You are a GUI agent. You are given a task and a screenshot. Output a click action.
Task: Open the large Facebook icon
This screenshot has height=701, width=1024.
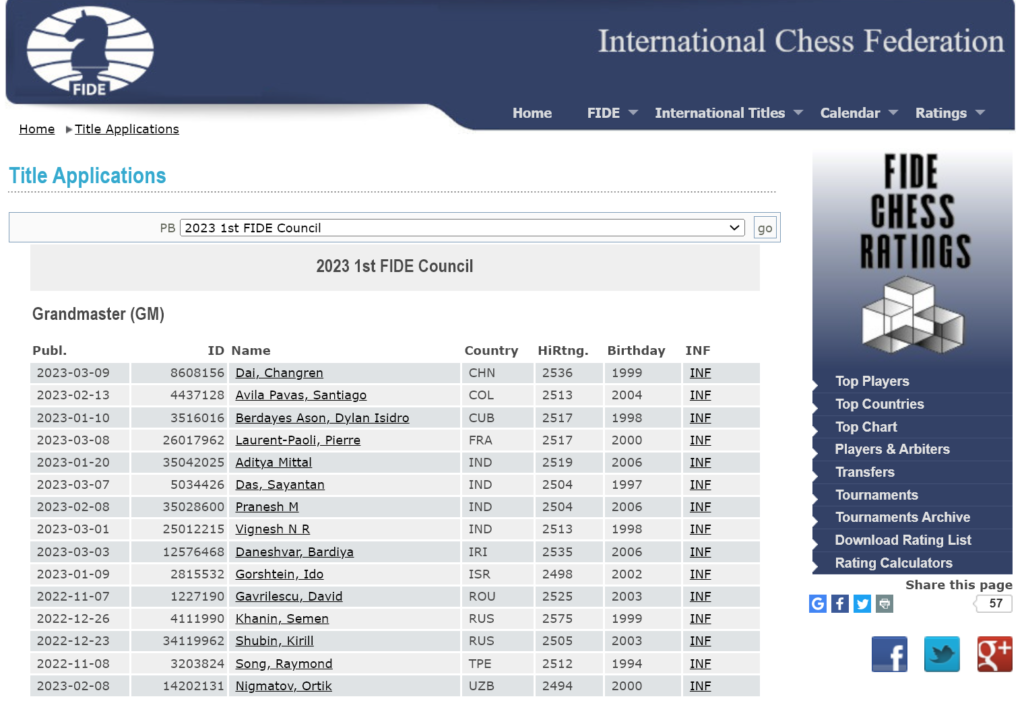[x=889, y=654]
